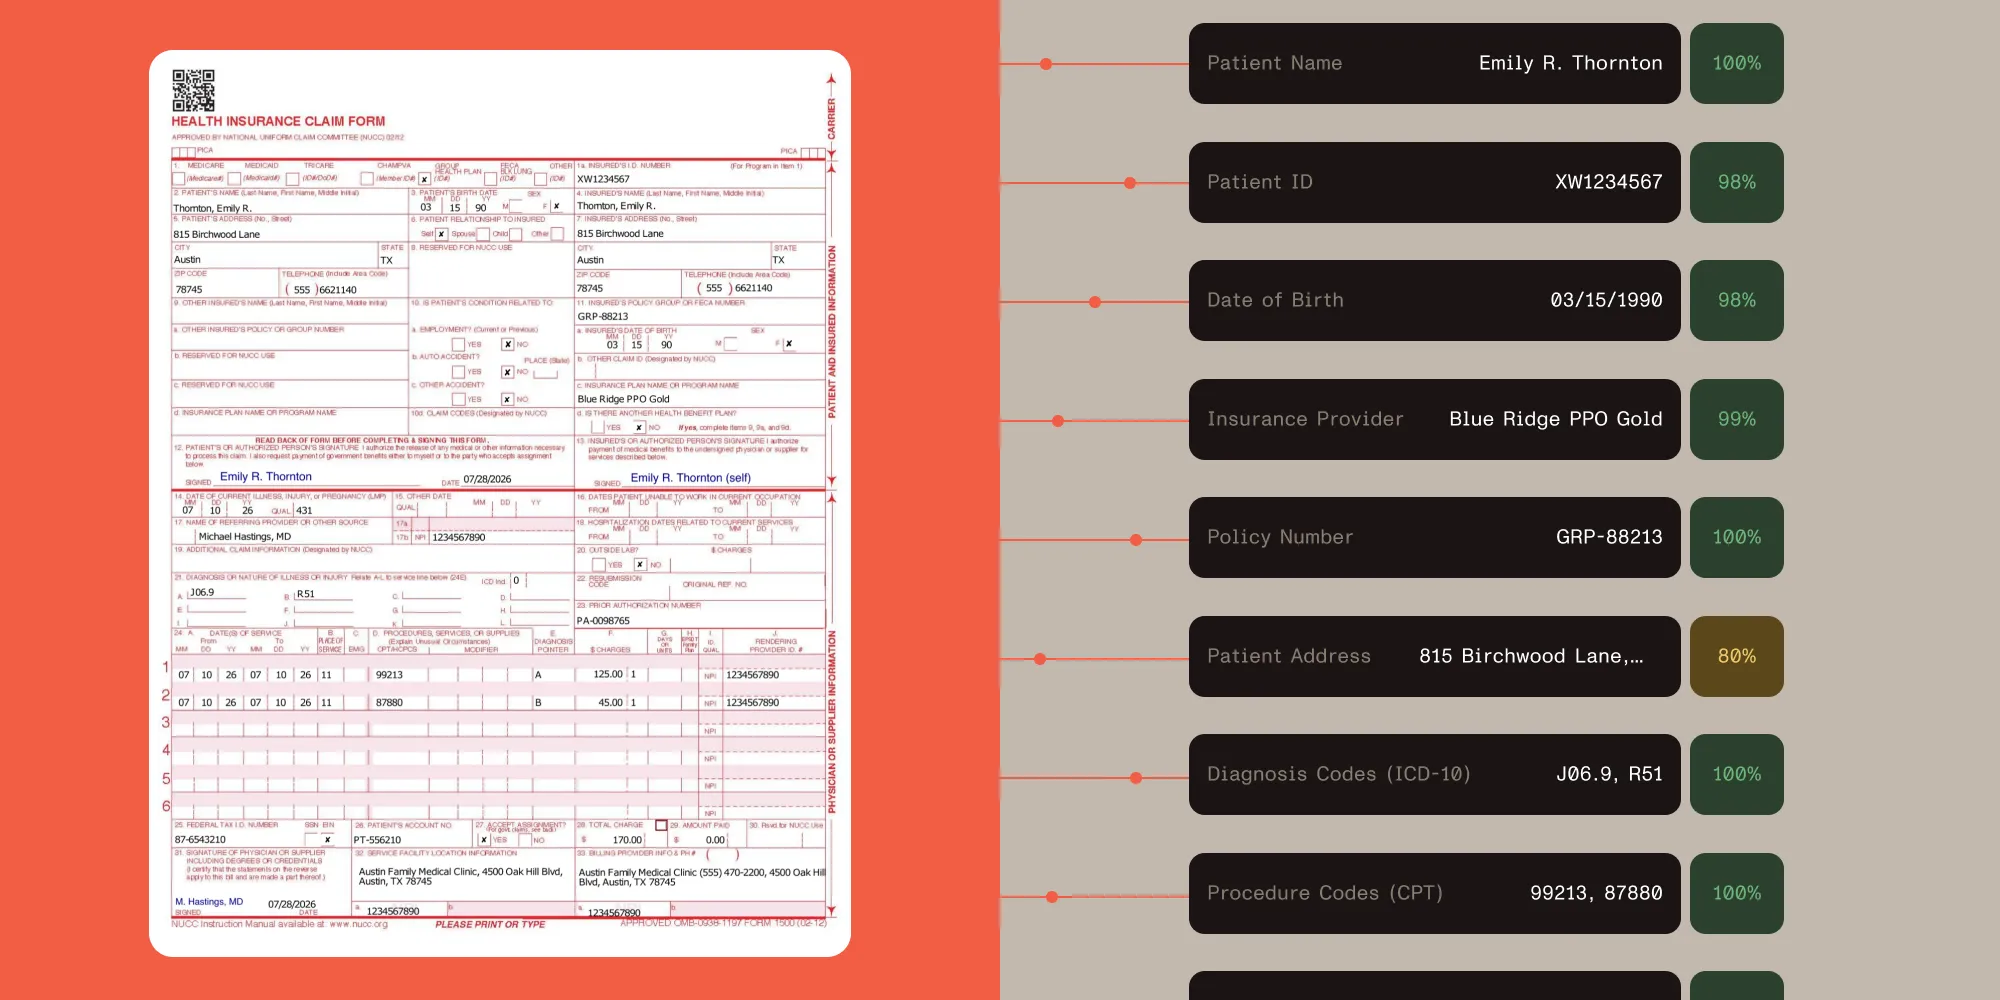Click the 100% badge beside Diagnosis Codes
2000x1000 pixels.
1736,774
